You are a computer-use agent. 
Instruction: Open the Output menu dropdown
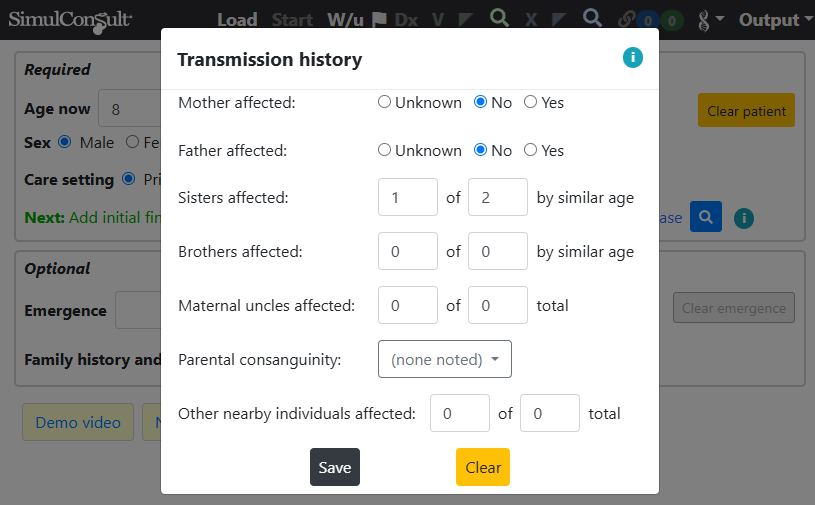[x=775, y=20]
